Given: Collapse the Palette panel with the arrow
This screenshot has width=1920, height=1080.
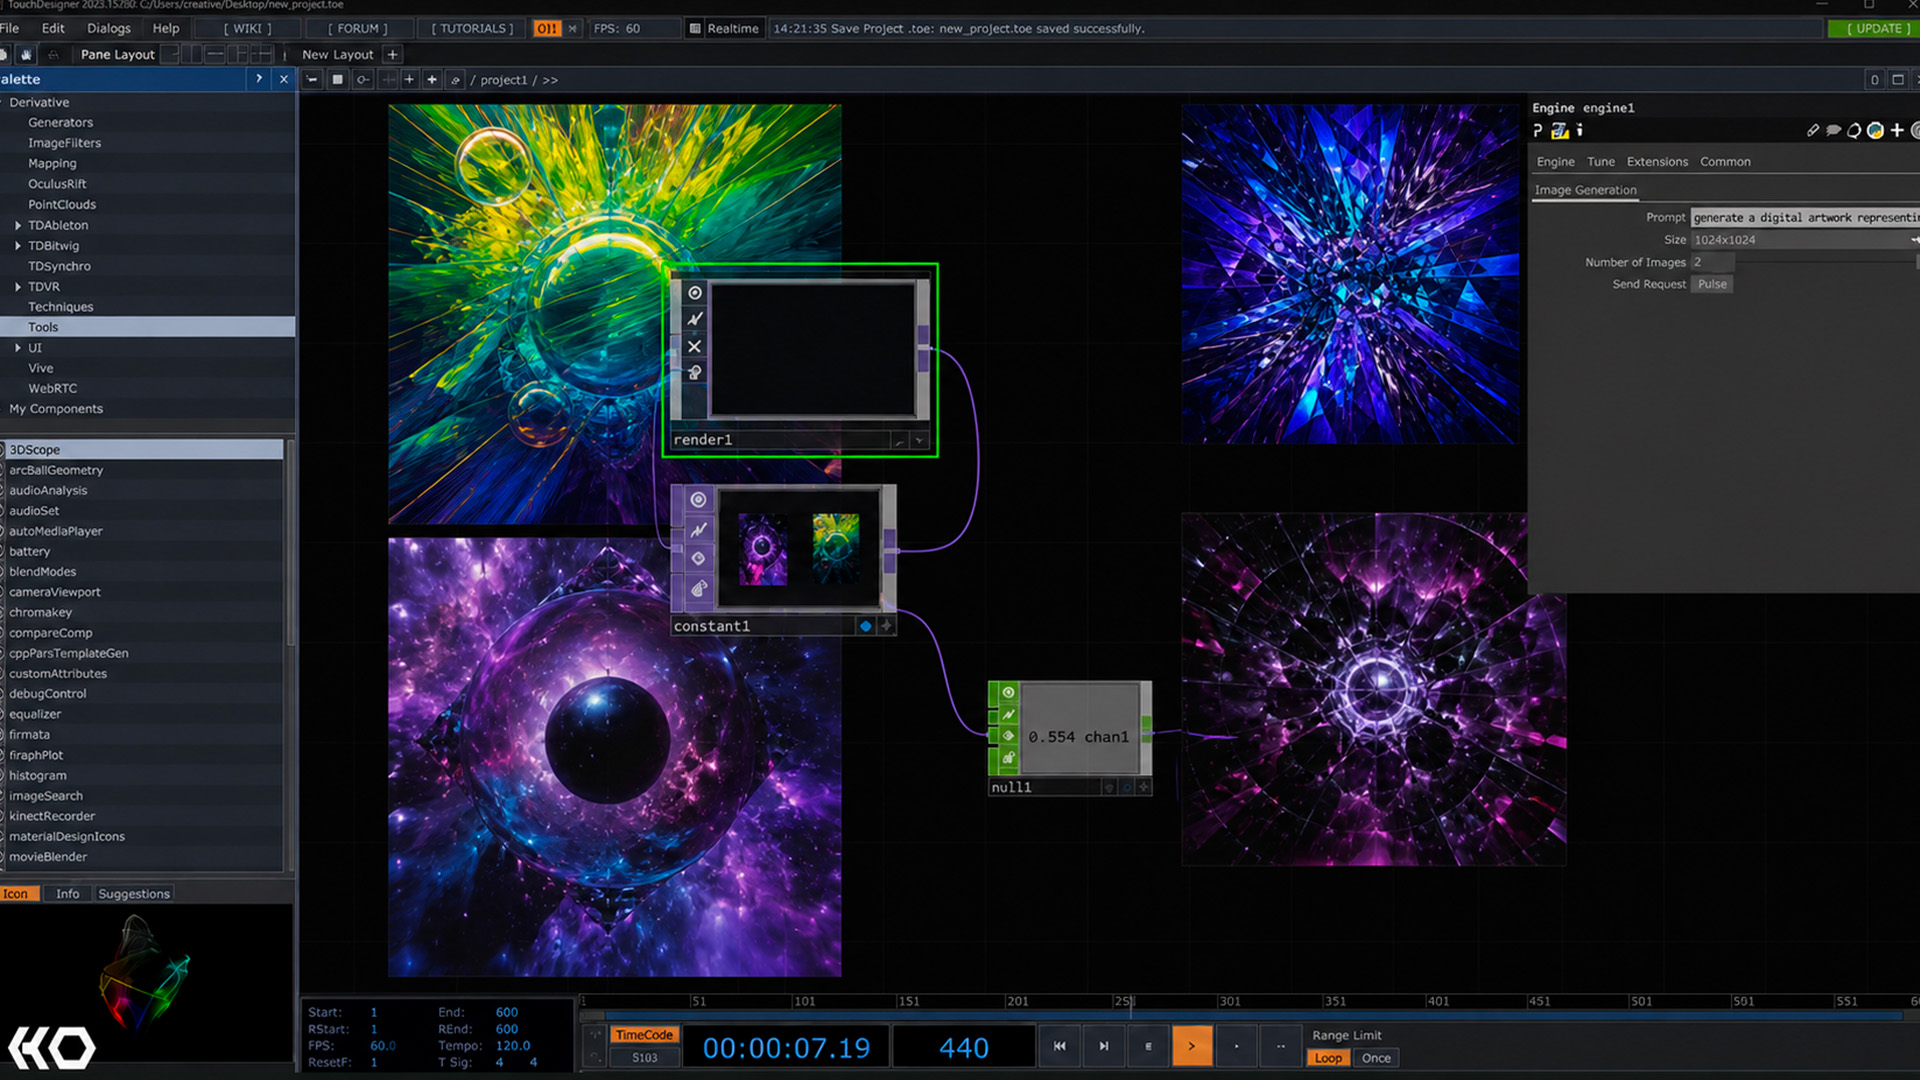Looking at the screenshot, I should pyautogui.click(x=259, y=79).
